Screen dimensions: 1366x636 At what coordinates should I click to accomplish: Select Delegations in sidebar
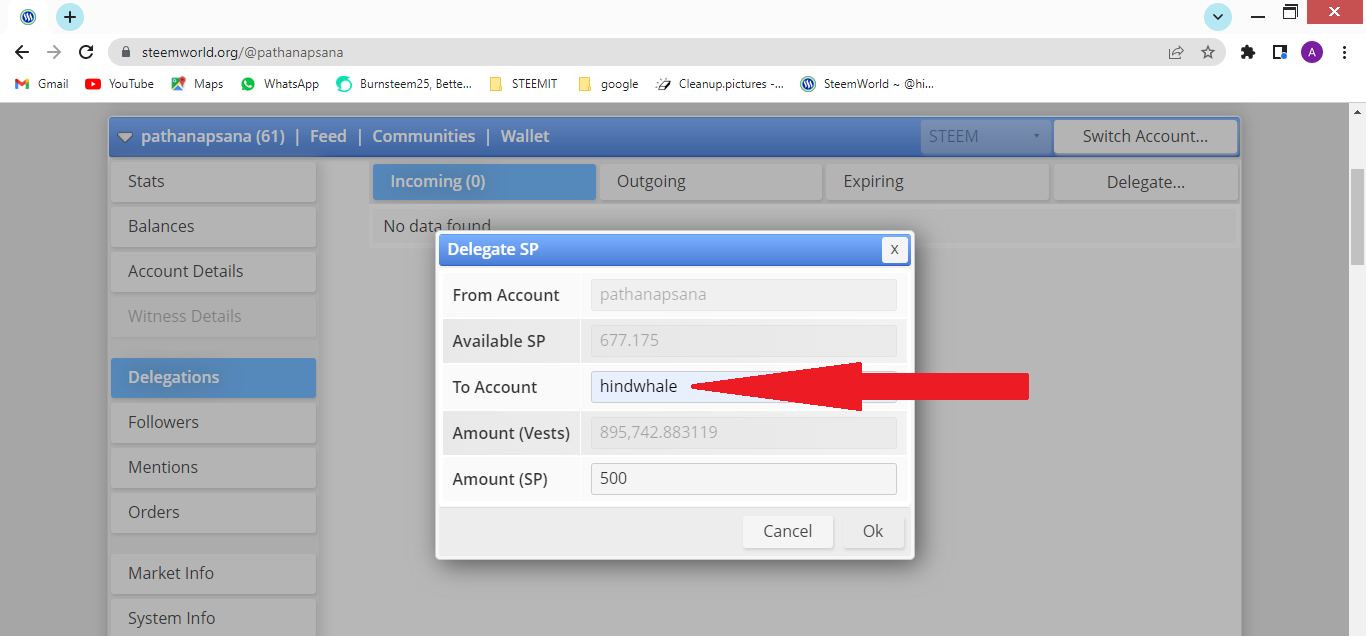213,377
